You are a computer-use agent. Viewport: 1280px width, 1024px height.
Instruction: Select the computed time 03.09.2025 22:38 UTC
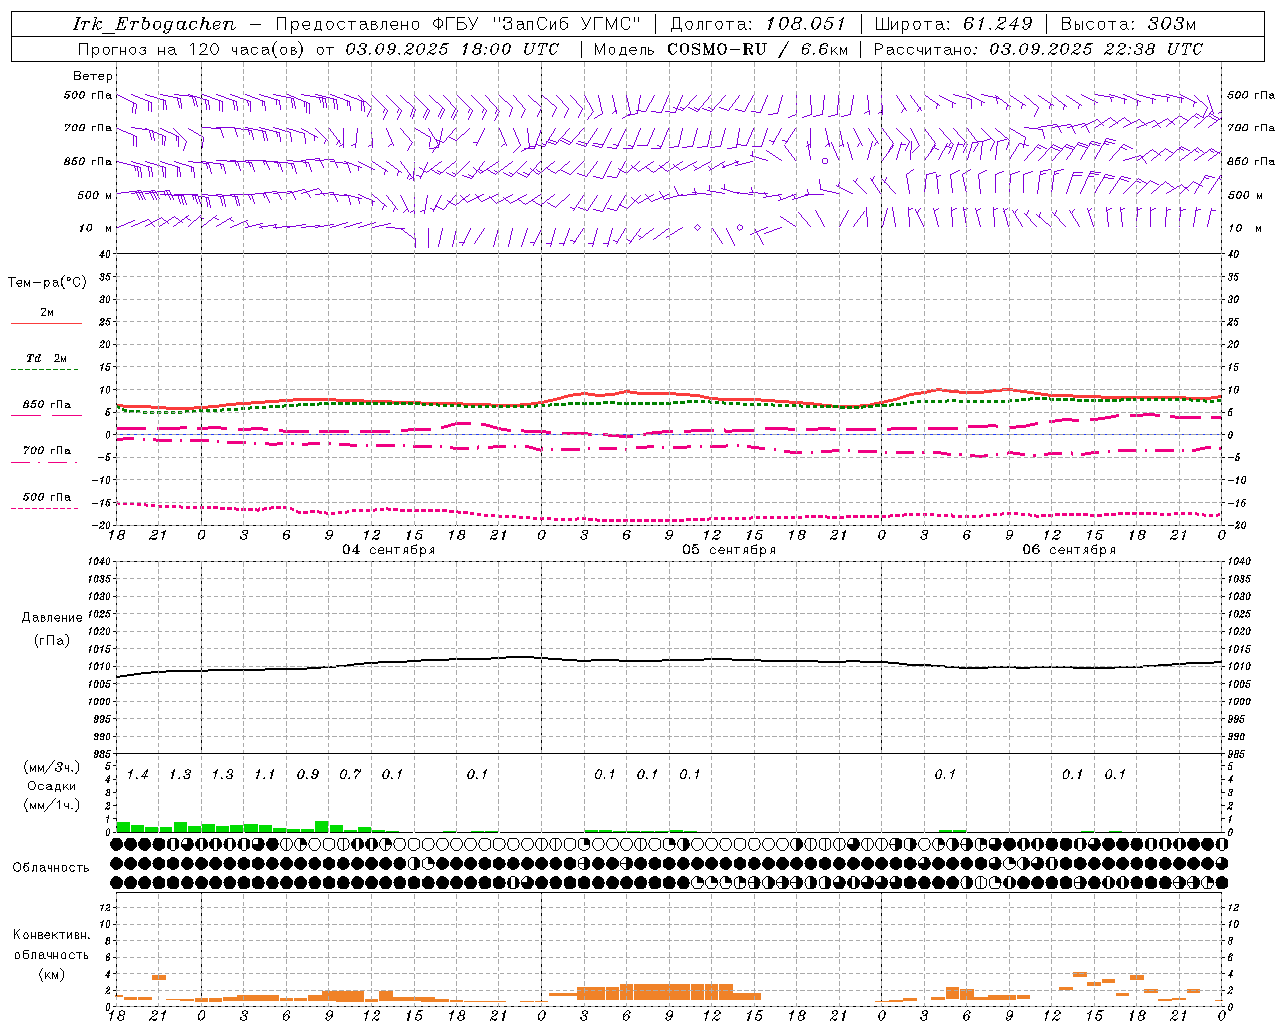1096,49
